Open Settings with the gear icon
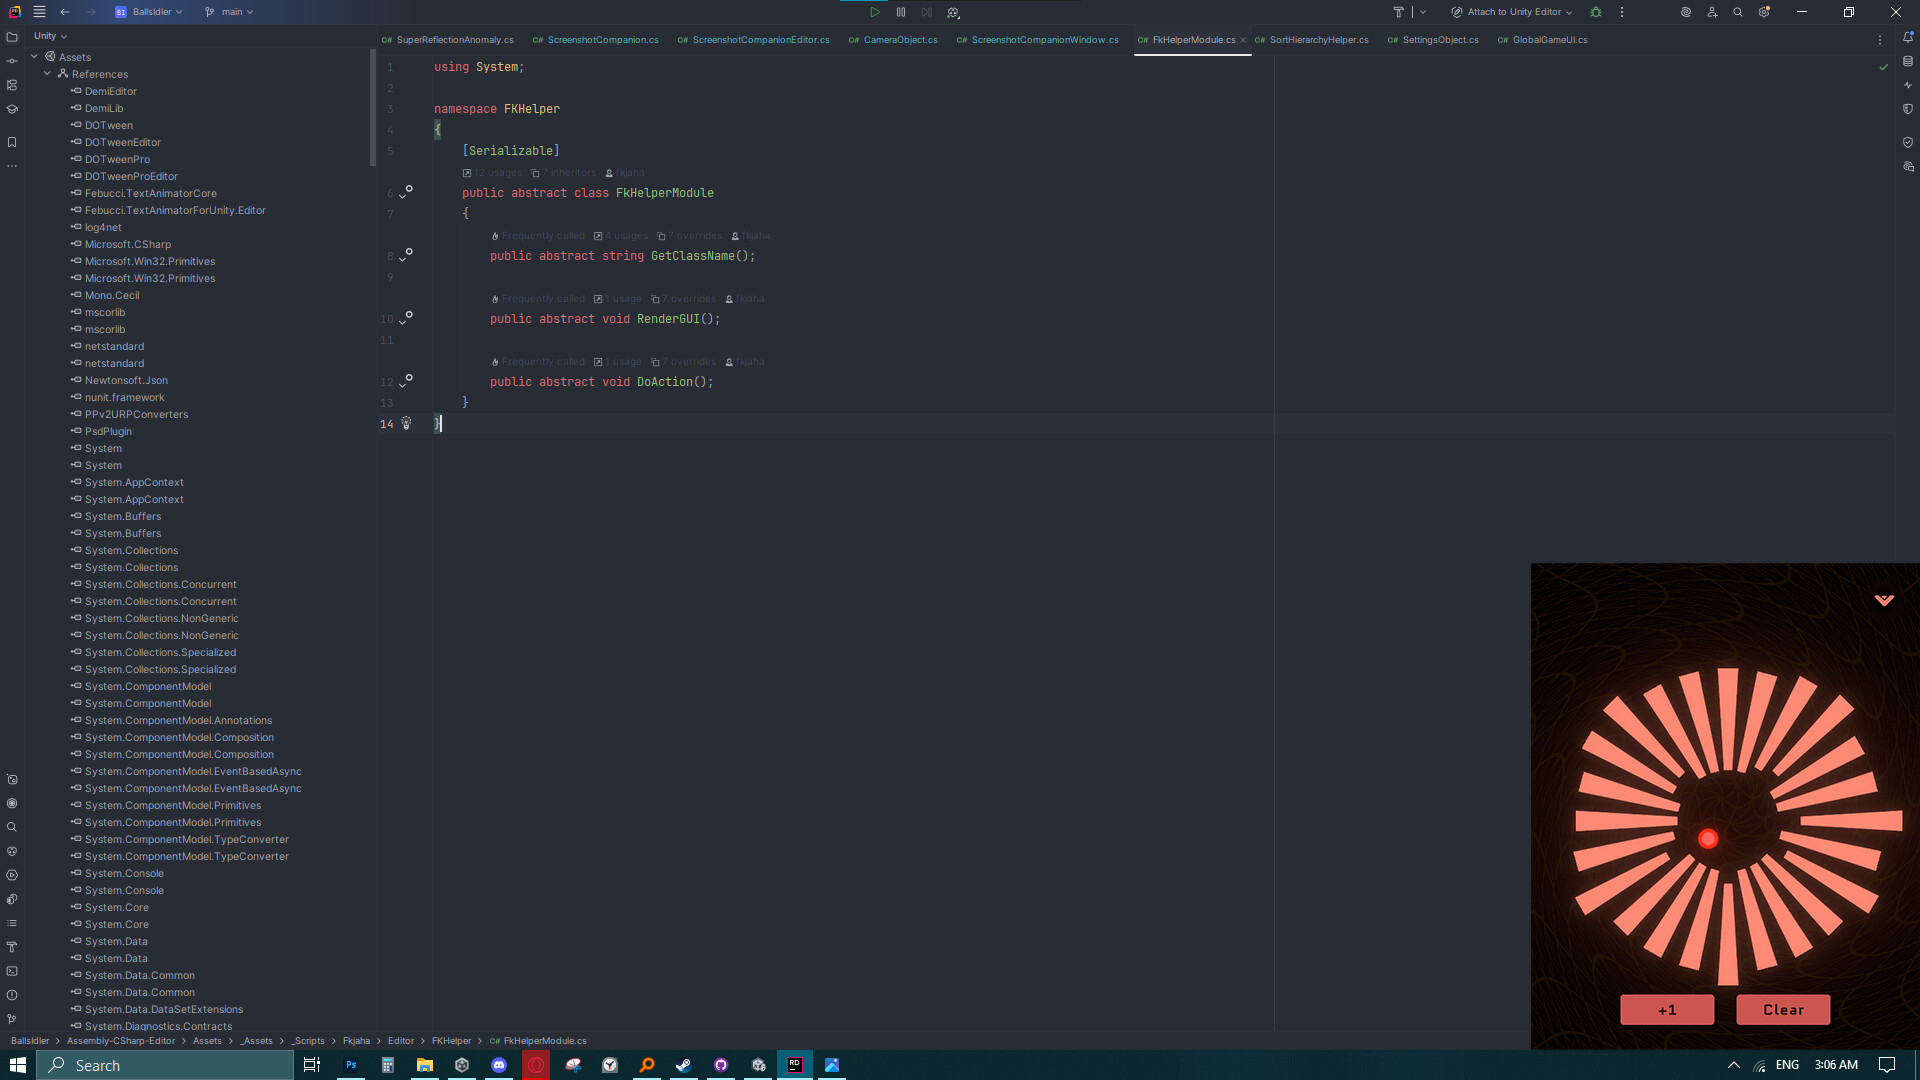The width and height of the screenshot is (1920, 1080). coord(1765,11)
